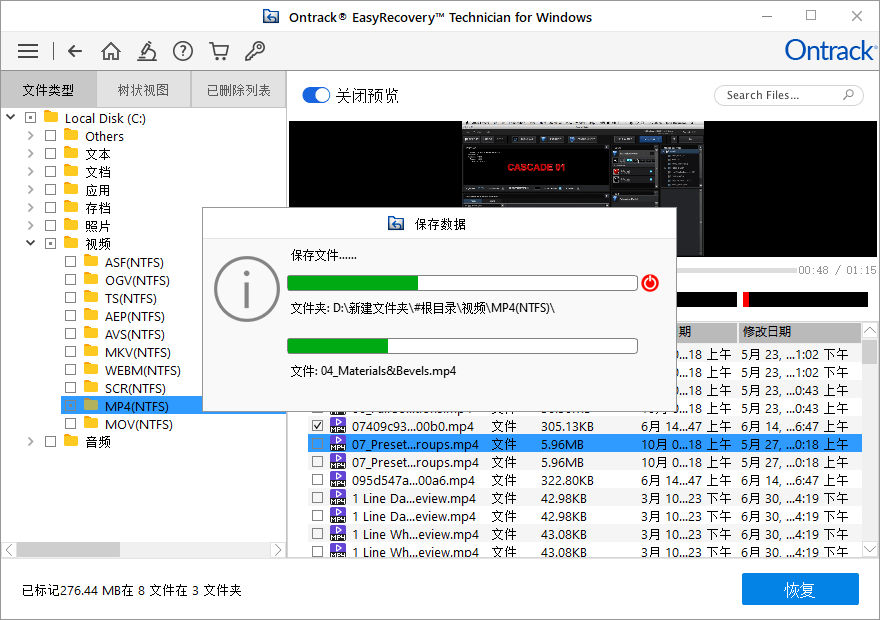This screenshot has width=880, height=620.
Task: Expand the 应用 folder node
Action: (x=30, y=190)
